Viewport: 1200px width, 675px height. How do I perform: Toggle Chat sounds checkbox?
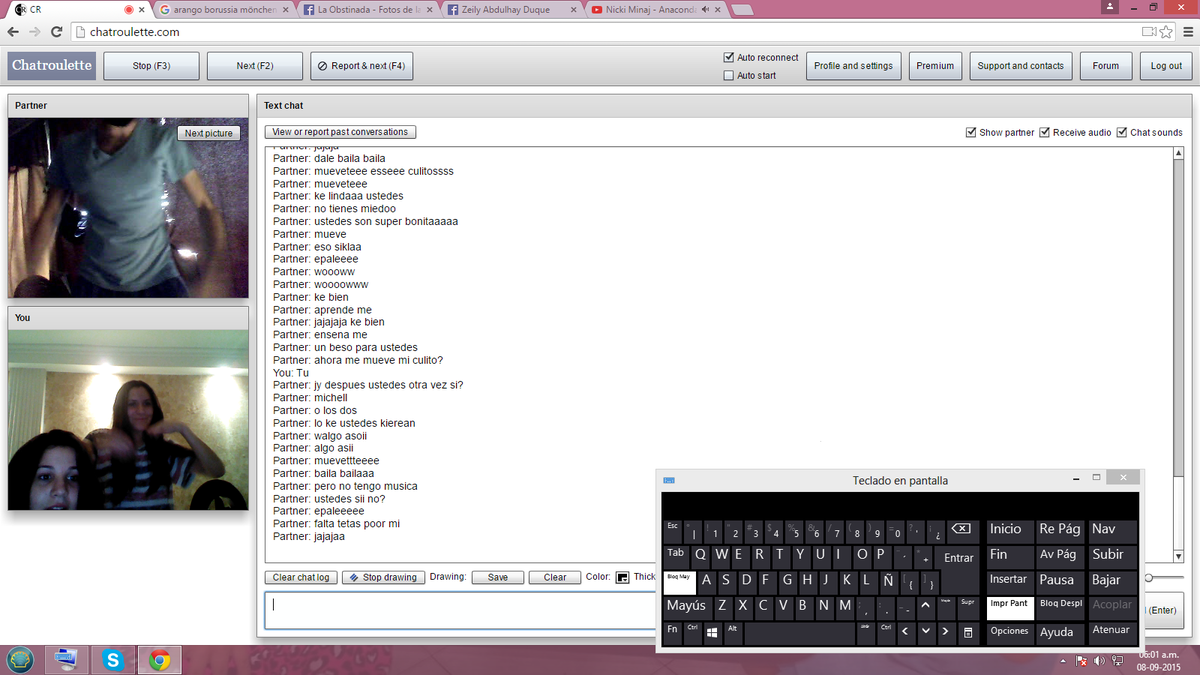(1122, 132)
